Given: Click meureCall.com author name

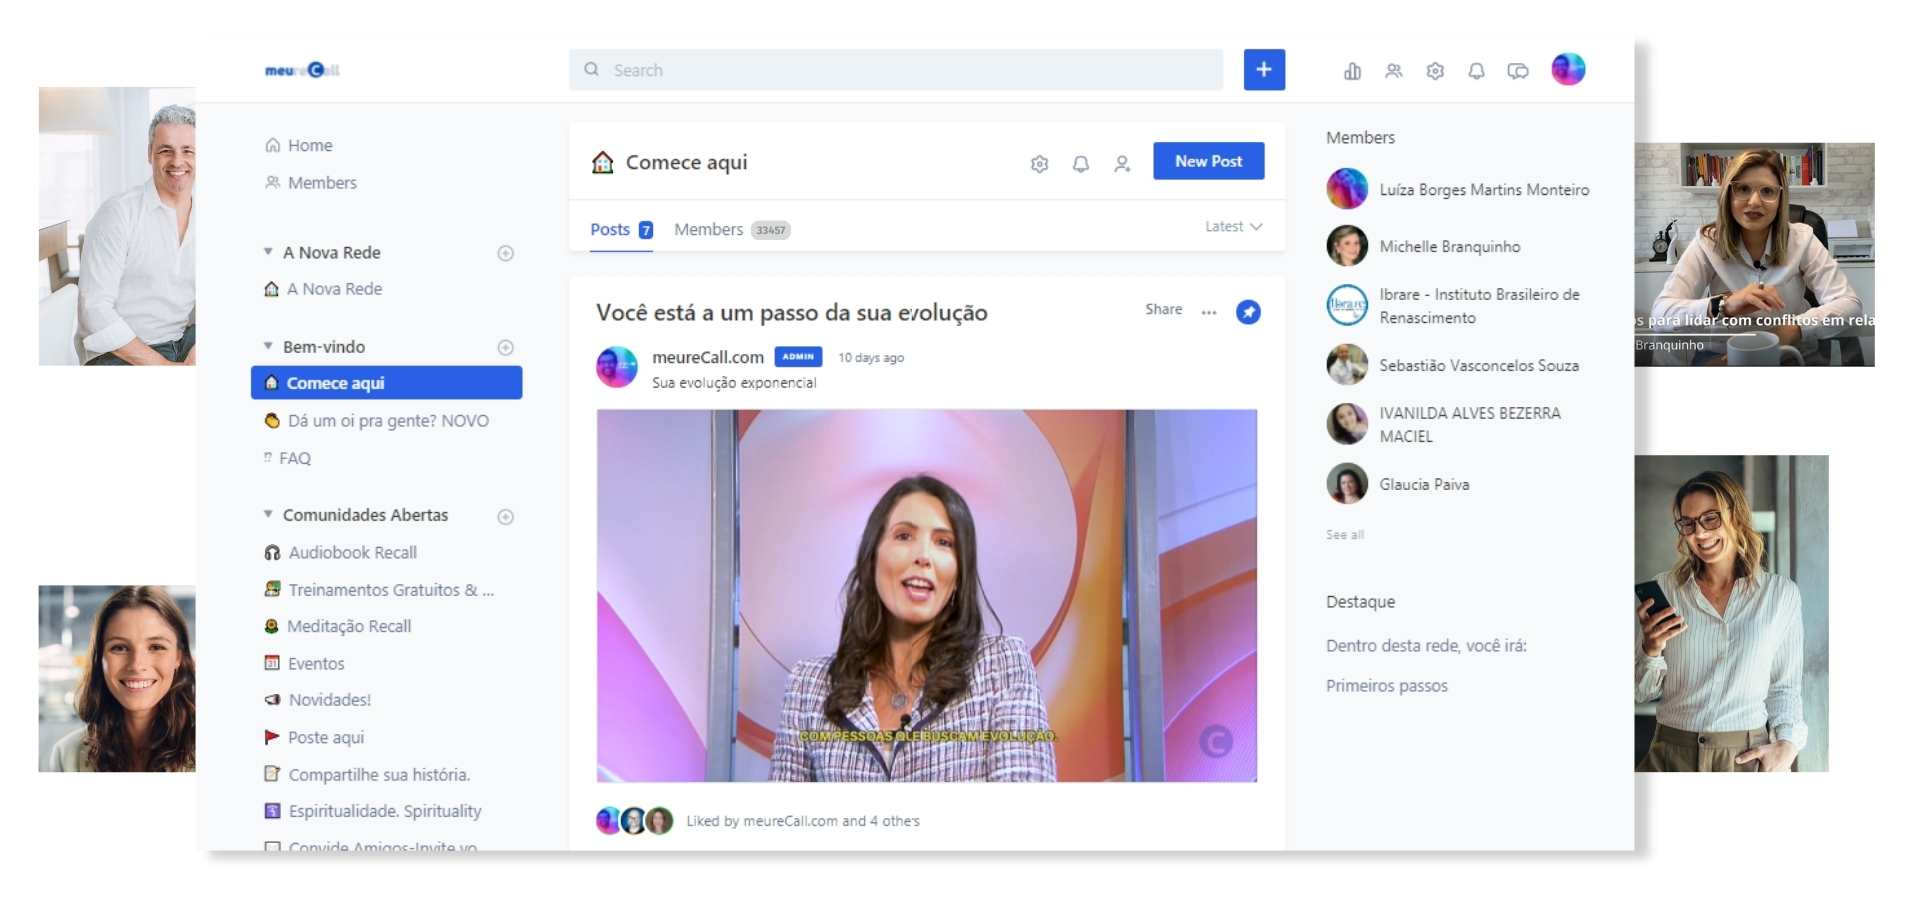Looking at the screenshot, I should [708, 357].
